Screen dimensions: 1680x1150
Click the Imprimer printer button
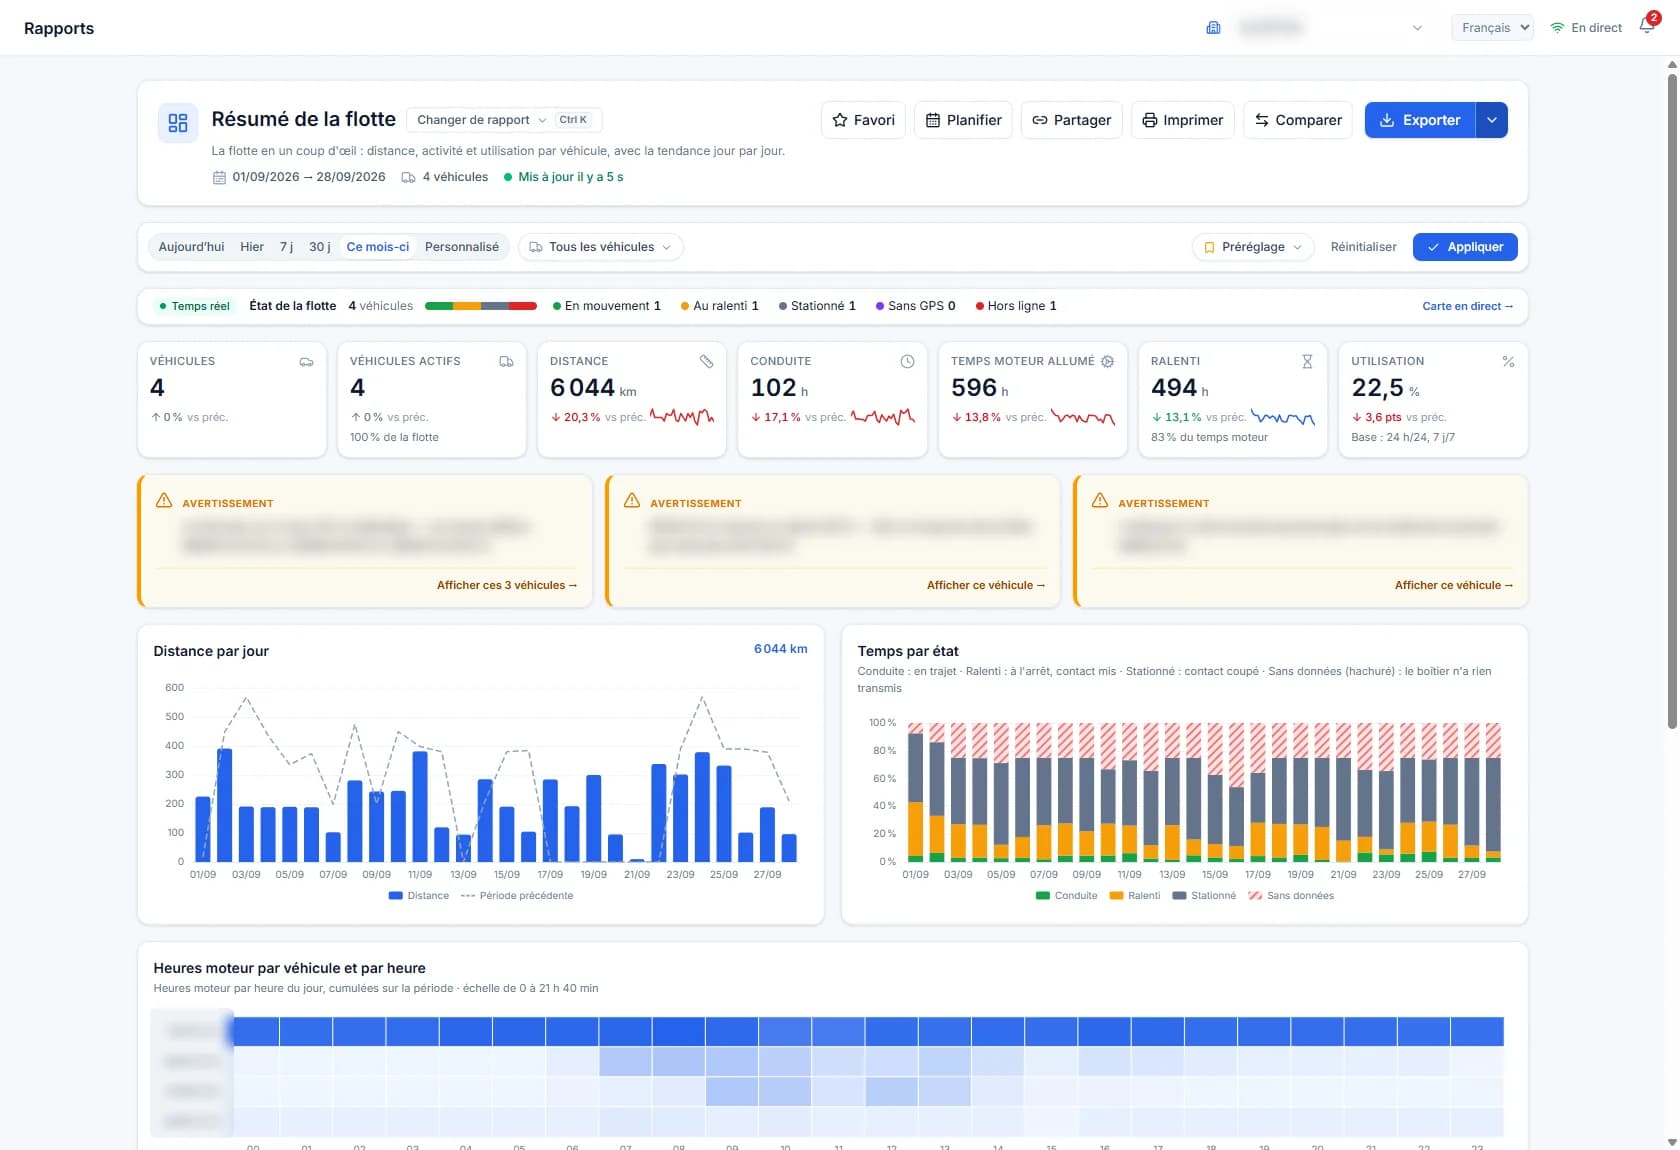tap(1183, 120)
